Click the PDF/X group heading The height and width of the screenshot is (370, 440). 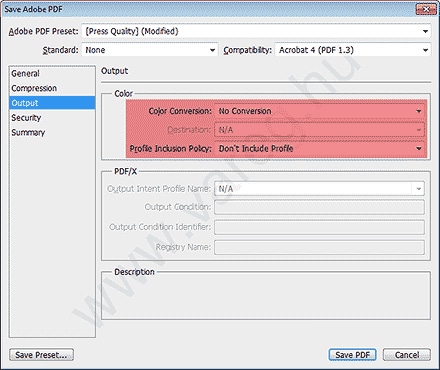point(125,171)
